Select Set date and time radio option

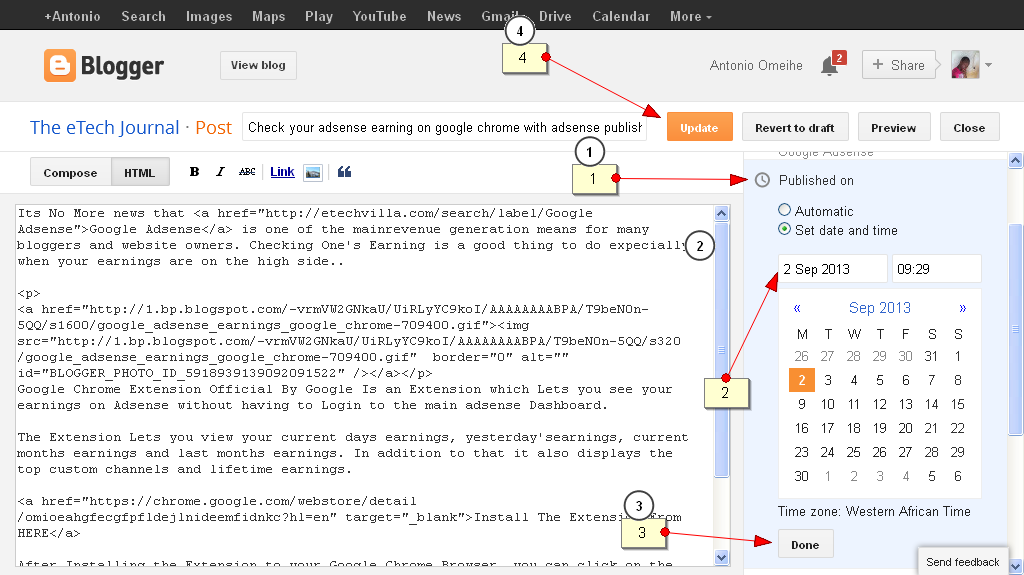(784, 229)
